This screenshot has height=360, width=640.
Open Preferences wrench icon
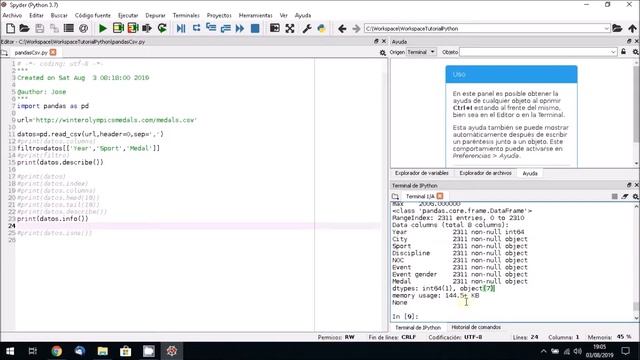pyautogui.click(x=307, y=28)
